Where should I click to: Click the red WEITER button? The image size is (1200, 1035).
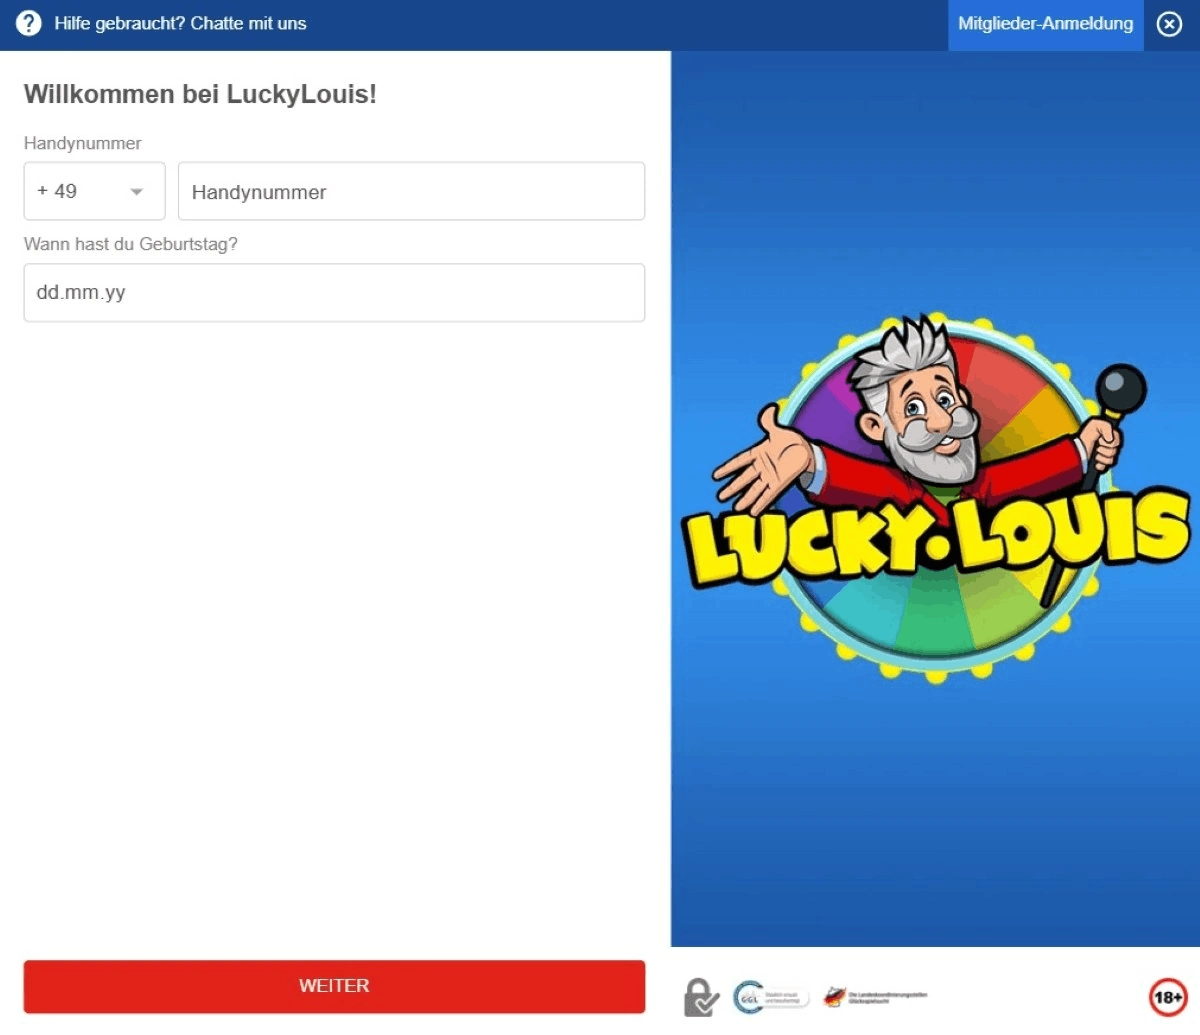[x=334, y=986]
